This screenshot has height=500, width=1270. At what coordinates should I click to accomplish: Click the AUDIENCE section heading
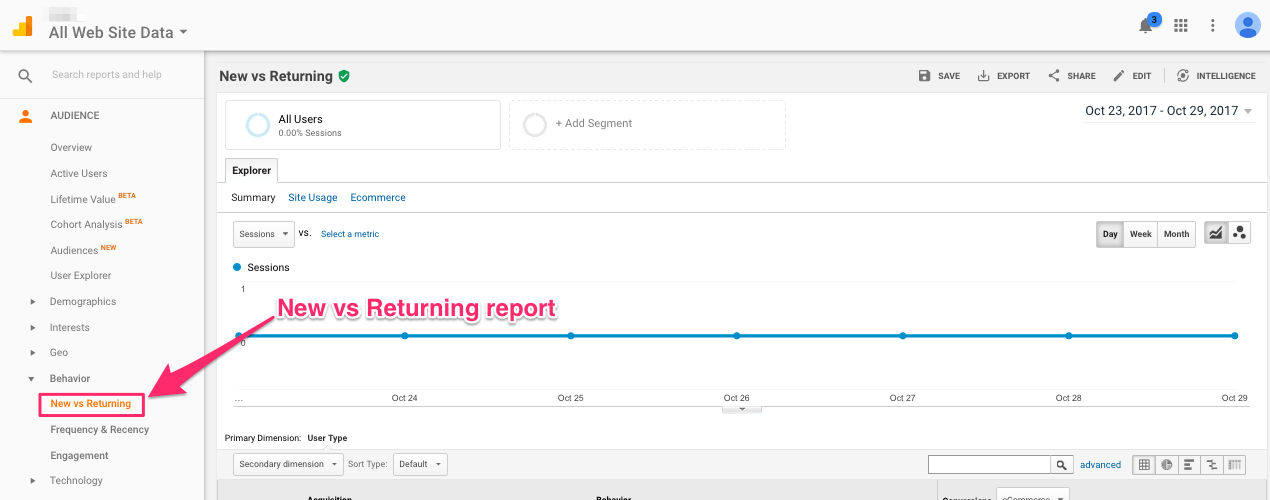coord(75,116)
